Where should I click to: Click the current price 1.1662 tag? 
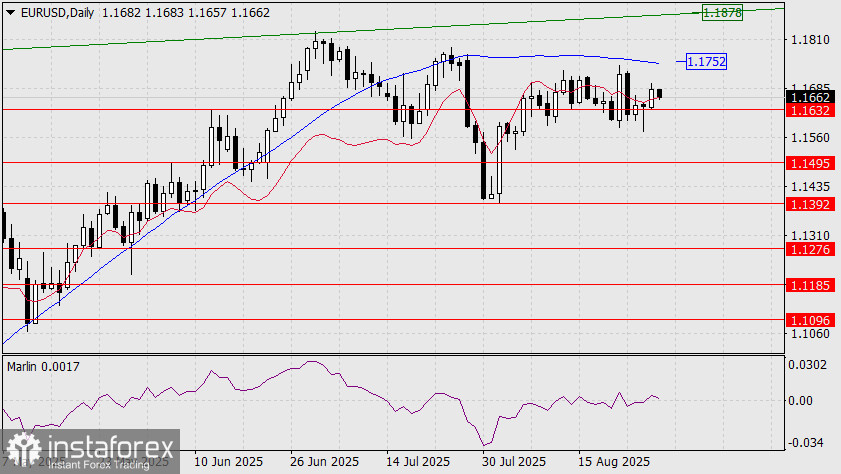810,98
